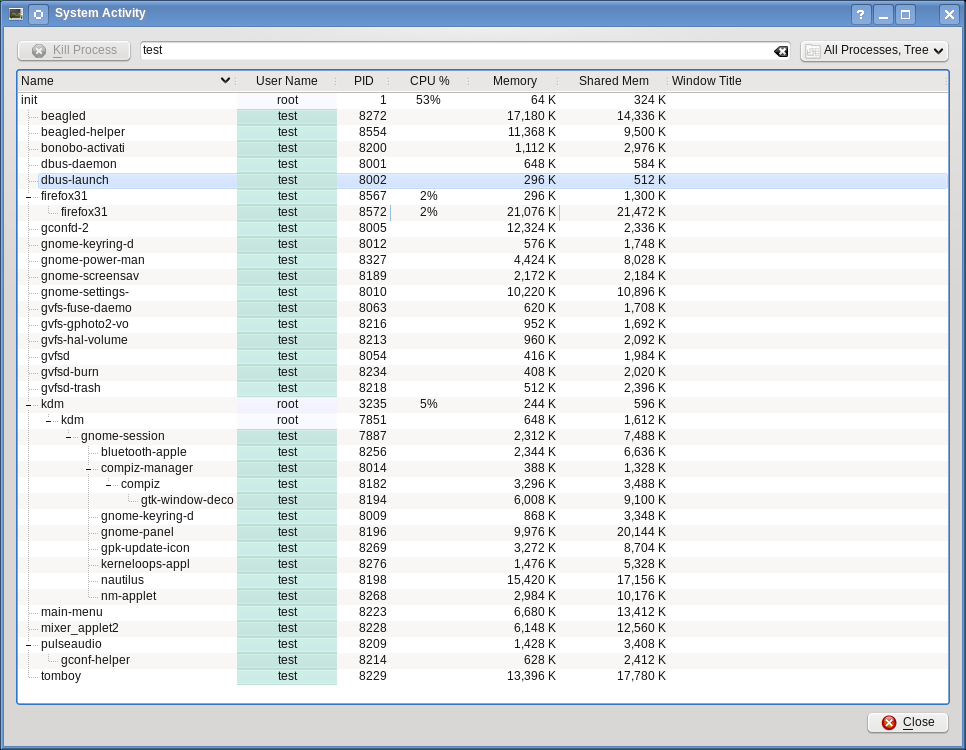The image size is (966, 750).
Task: Collapse the compiz-manager tree node
Action: (x=89, y=469)
